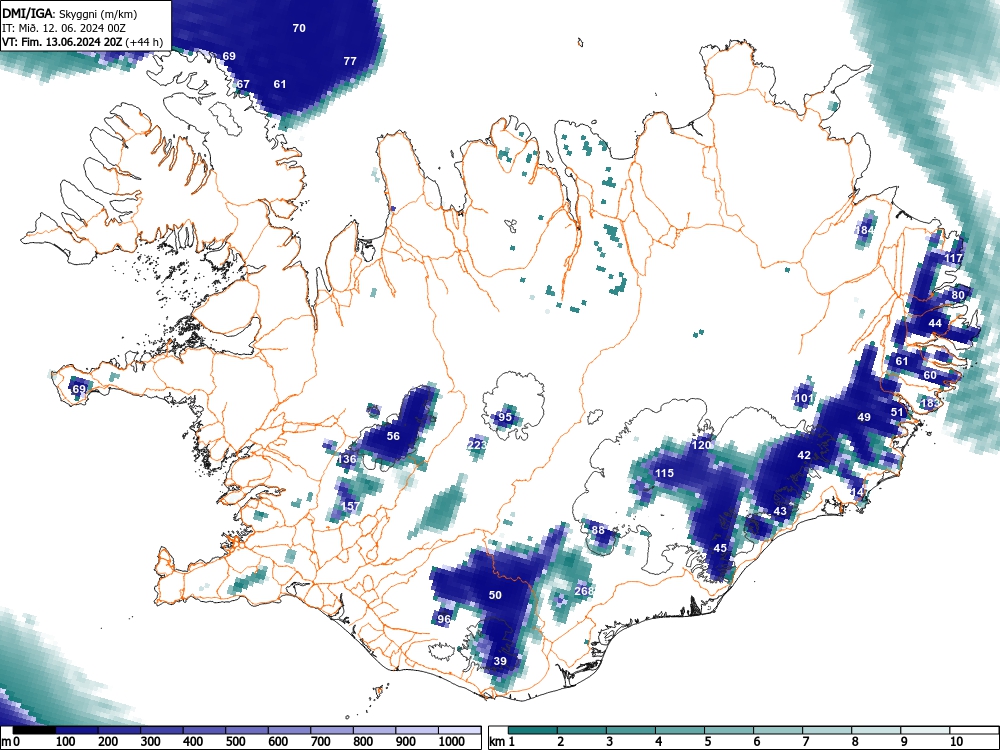Click the 300 tick label on the meter legend
The height and width of the screenshot is (750, 1000).
click(151, 742)
